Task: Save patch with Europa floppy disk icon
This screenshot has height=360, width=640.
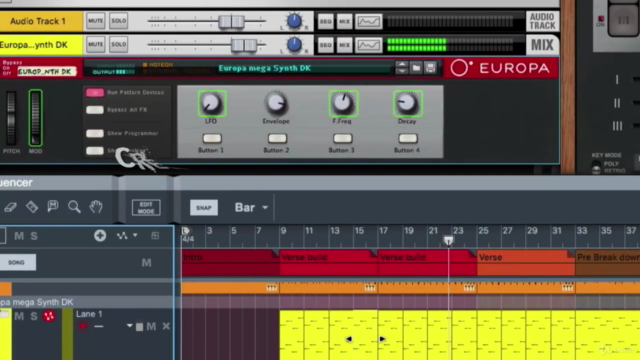Action: [x=430, y=68]
